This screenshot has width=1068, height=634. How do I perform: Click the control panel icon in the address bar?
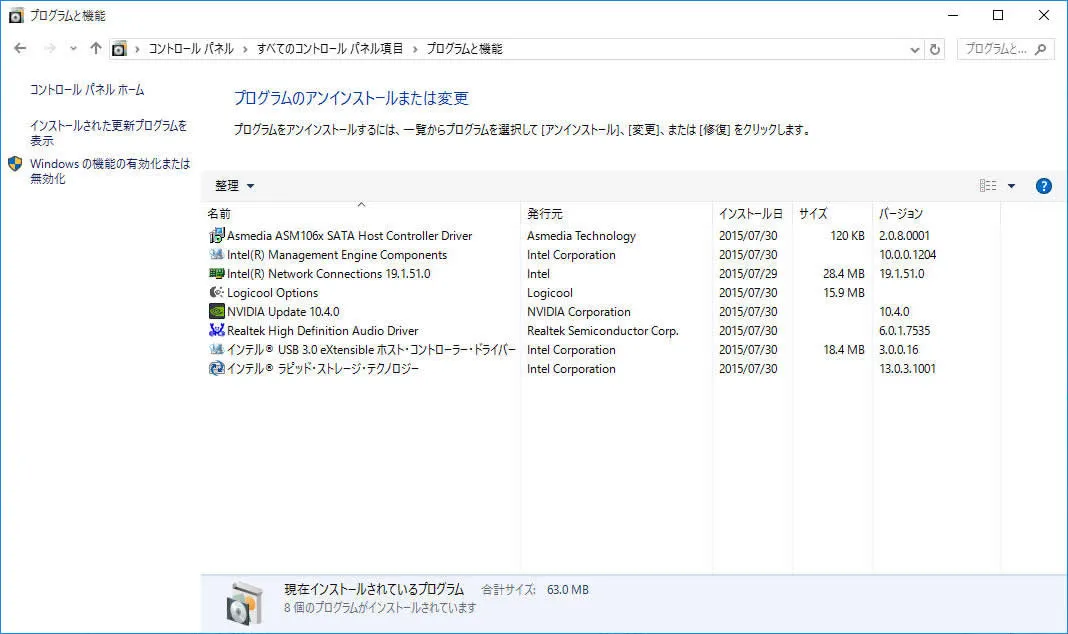click(x=119, y=49)
